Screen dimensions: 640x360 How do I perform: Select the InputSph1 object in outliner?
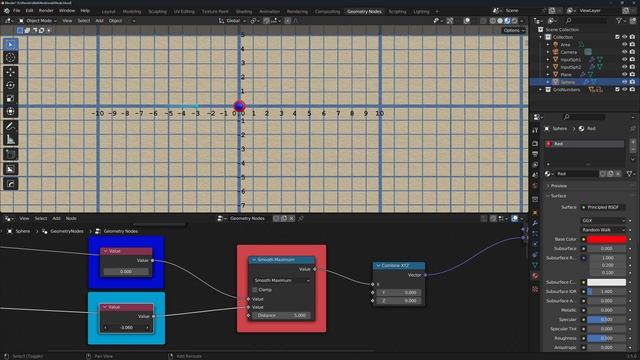tap(571, 60)
